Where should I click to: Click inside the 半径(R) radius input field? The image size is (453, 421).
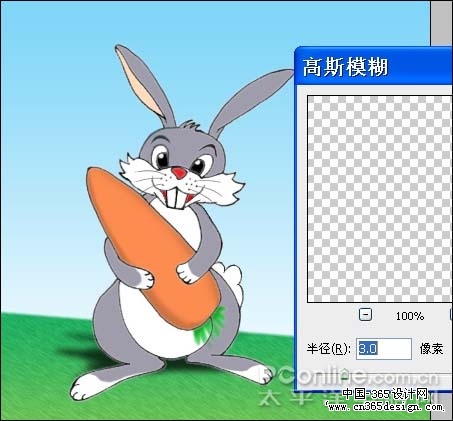(x=384, y=349)
